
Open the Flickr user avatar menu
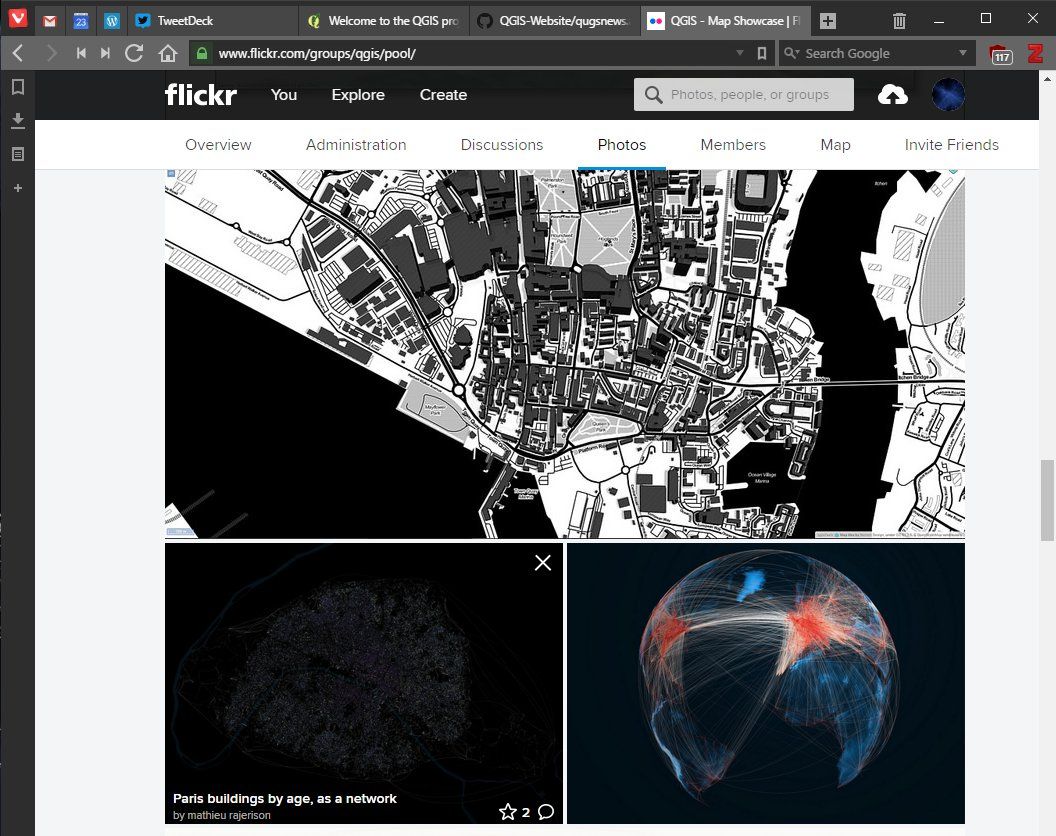[x=948, y=94]
